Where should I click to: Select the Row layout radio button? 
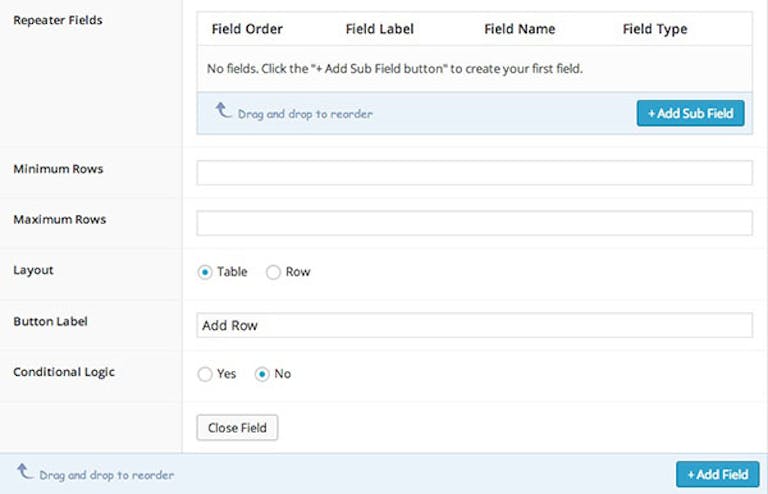click(x=273, y=272)
